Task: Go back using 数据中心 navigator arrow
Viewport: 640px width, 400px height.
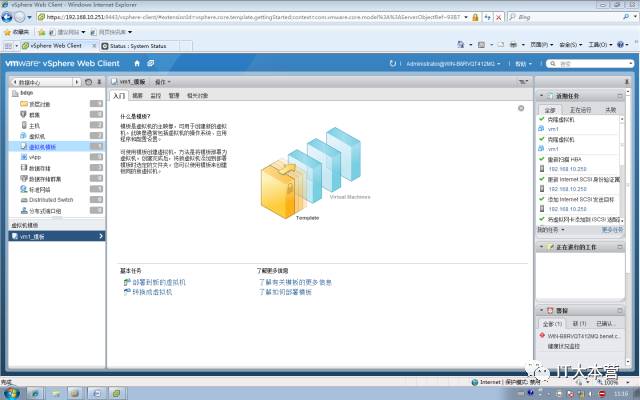Action: click(15, 82)
